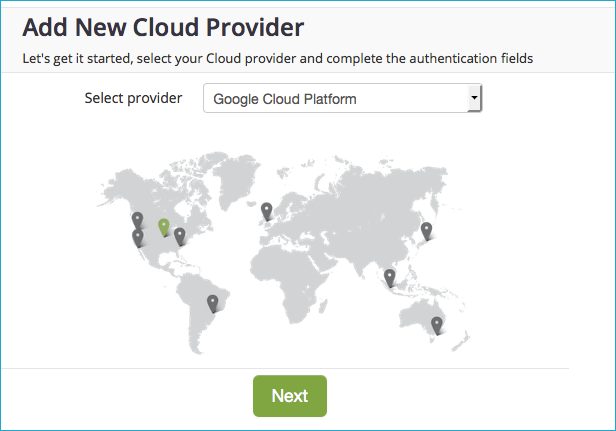Click the dropdown arrow beside Google Cloud Platform
The height and width of the screenshot is (431, 616).
(474, 97)
